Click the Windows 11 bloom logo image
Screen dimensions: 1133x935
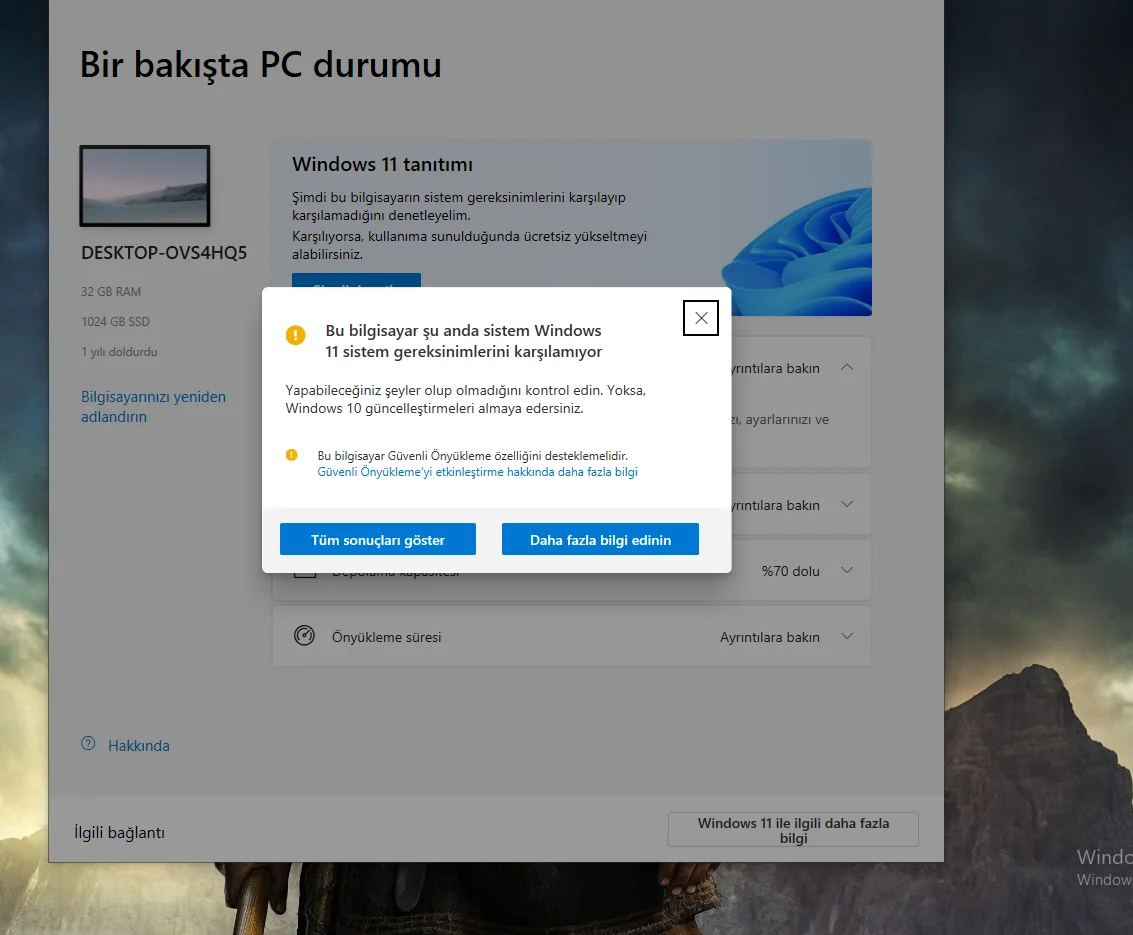[797, 251]
